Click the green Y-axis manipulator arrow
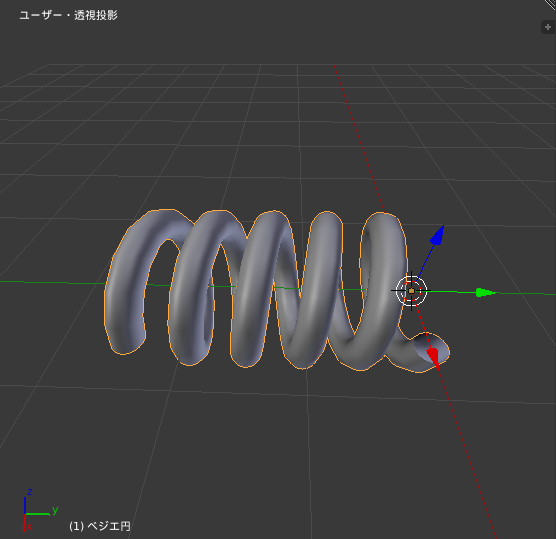Screen dimensions: 556x539 (486, 293)
